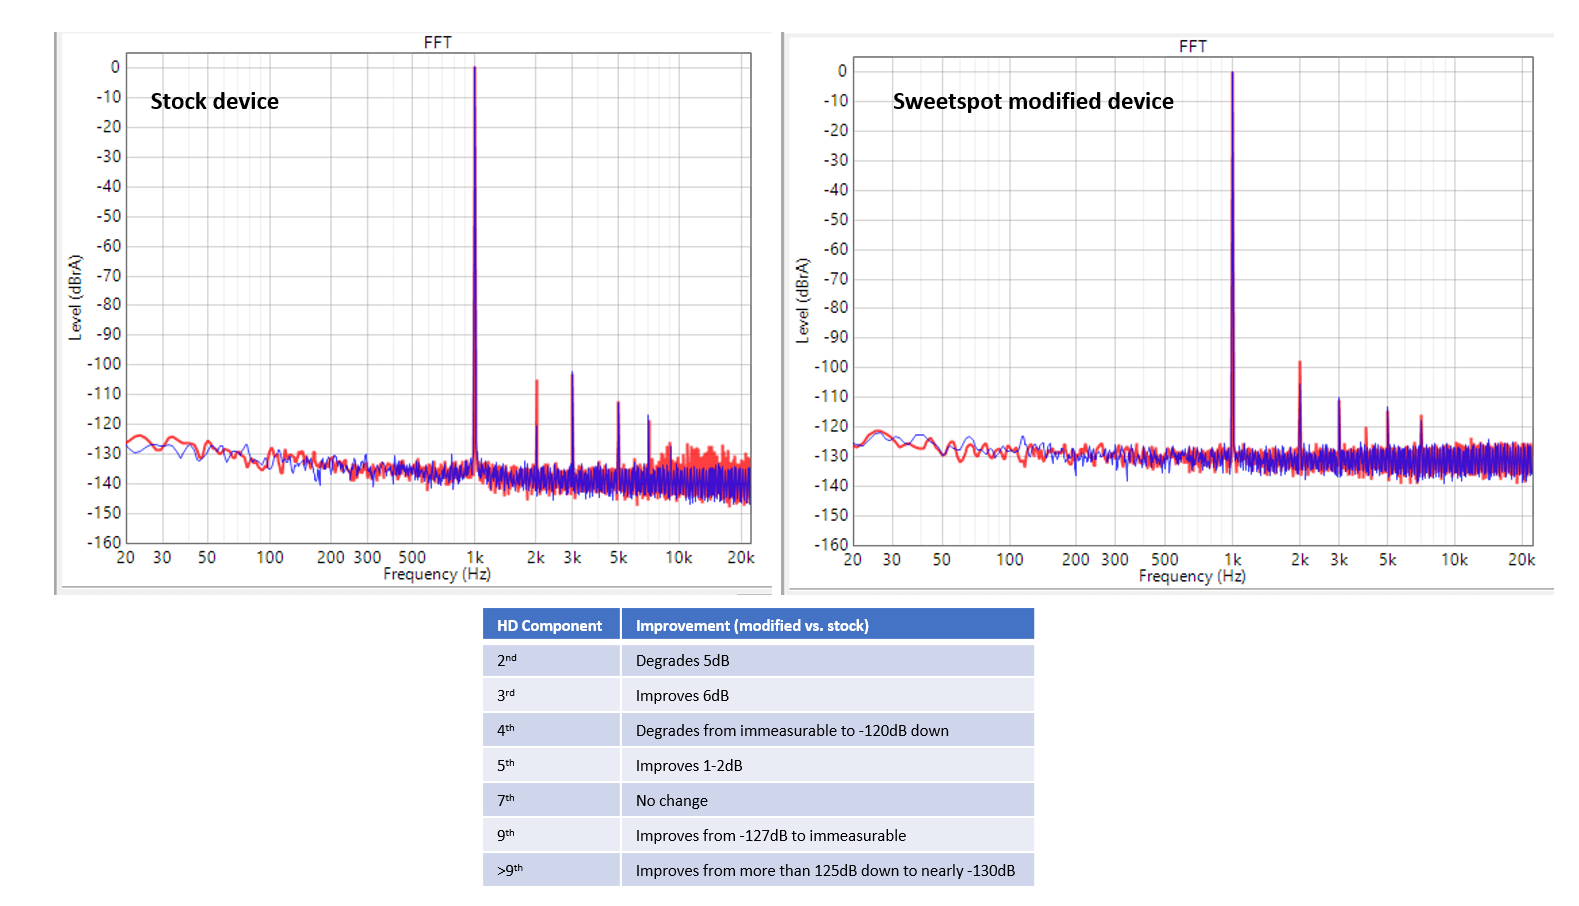Click the '100' frequency tick on the modified chart
The height and width of the screenshot is (906, 1579).
(1010, 560)
